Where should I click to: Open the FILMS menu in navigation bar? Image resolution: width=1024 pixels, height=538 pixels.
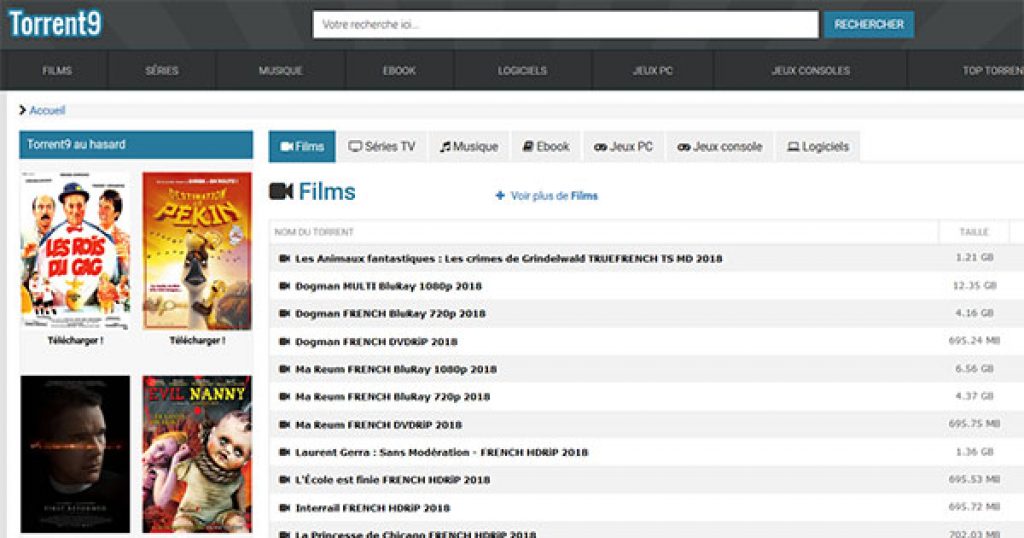pyautogui.click(x=57, y=71)
